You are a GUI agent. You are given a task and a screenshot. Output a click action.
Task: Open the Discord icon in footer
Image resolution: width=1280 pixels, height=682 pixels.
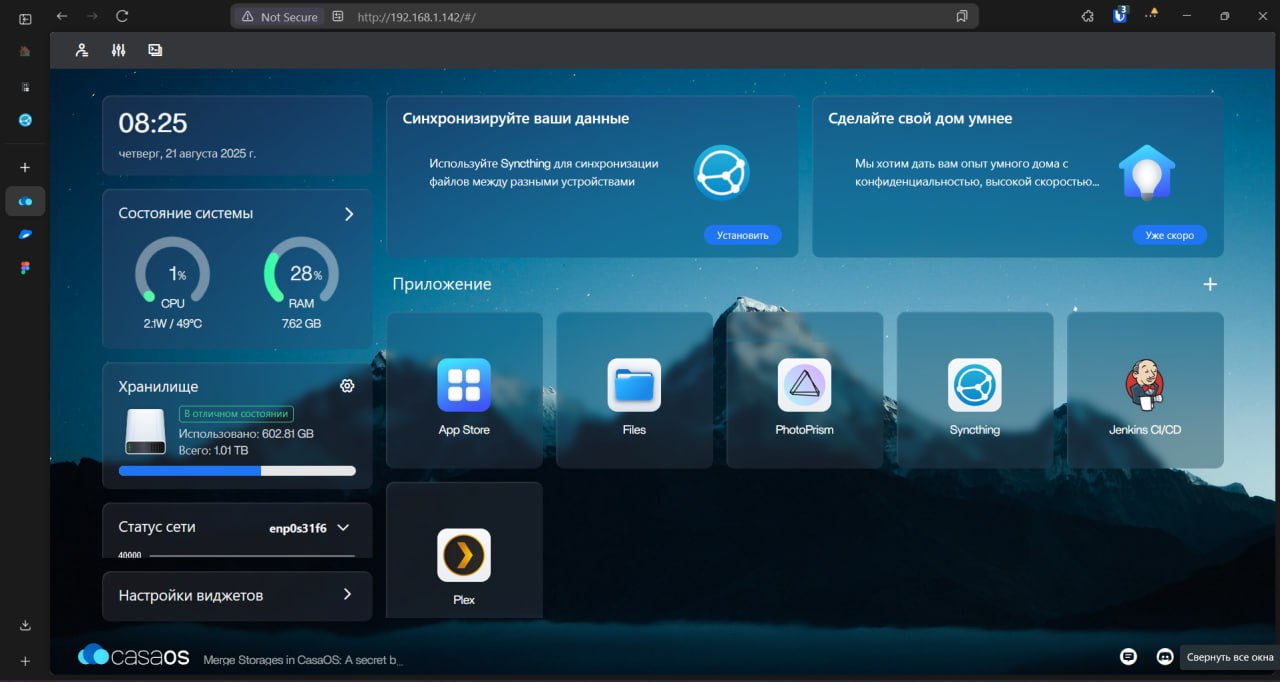click(x=1164, y=657)
